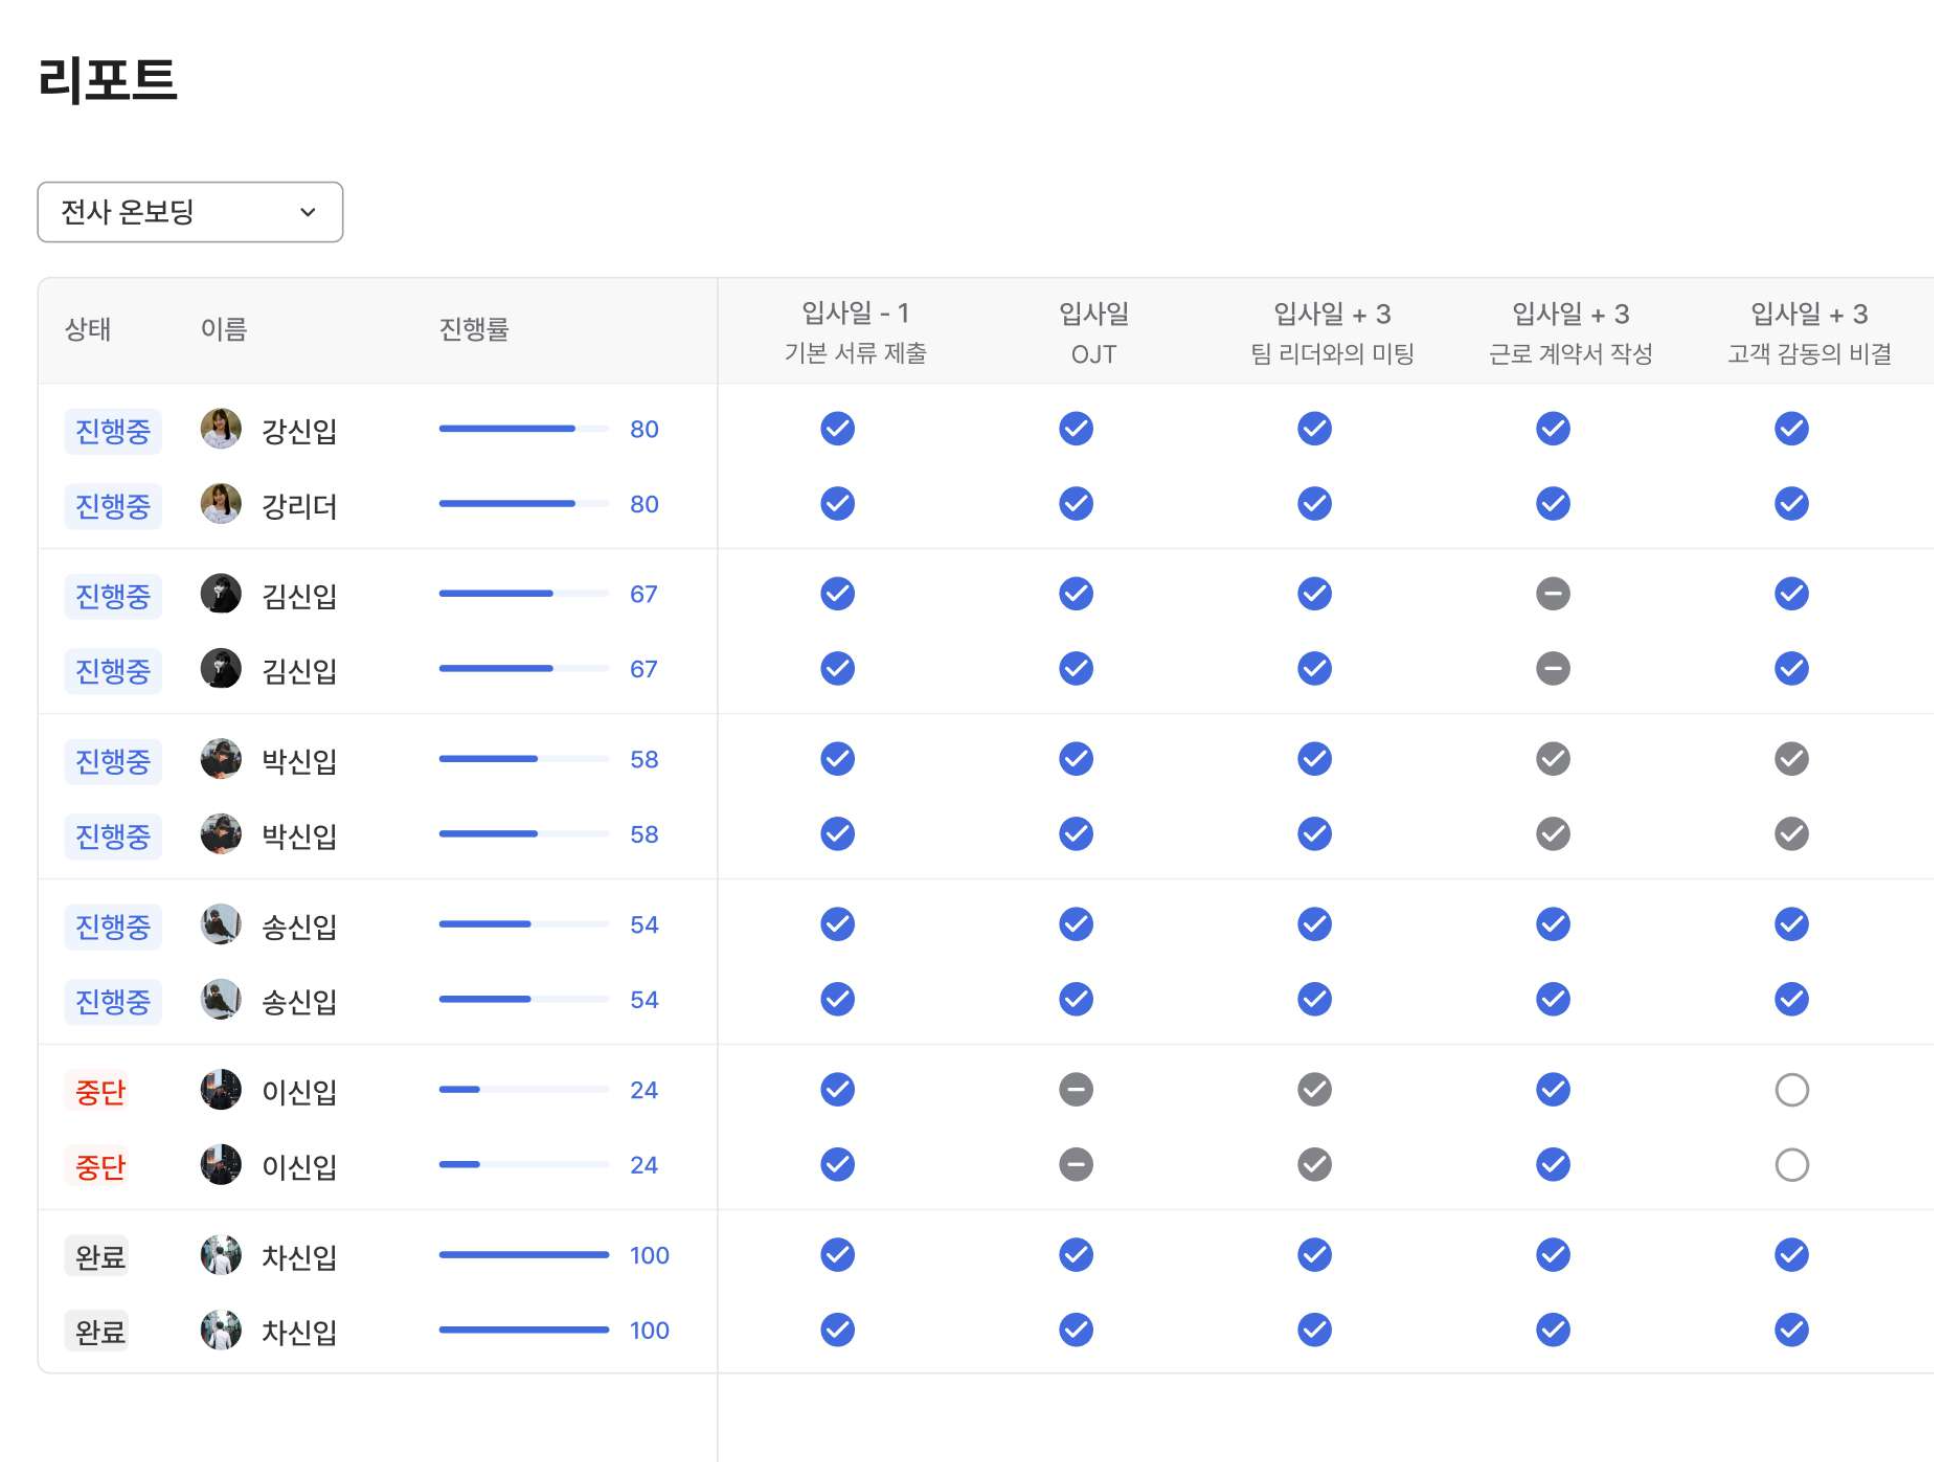Image resolution: width=1934 pixels, height=1462 pixels.
Task: Click 강리더's profile avatar thumbnail
Action: click(220, 504)
